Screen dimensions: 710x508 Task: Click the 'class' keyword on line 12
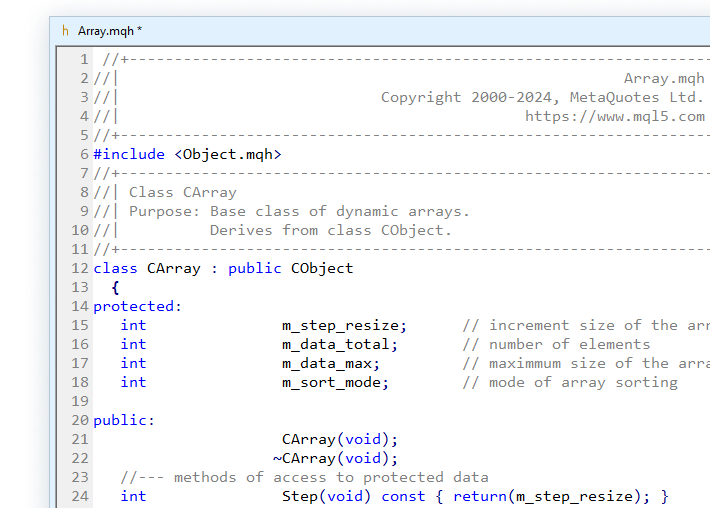(x=115, y=268)
